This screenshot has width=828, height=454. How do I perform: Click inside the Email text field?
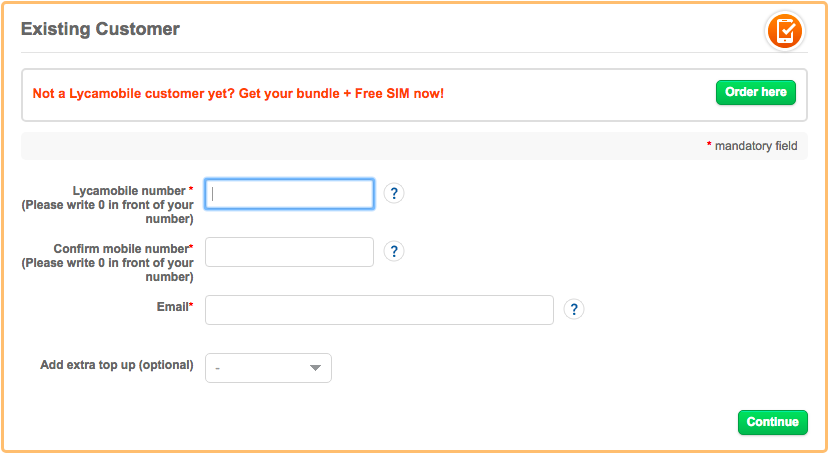379,310
